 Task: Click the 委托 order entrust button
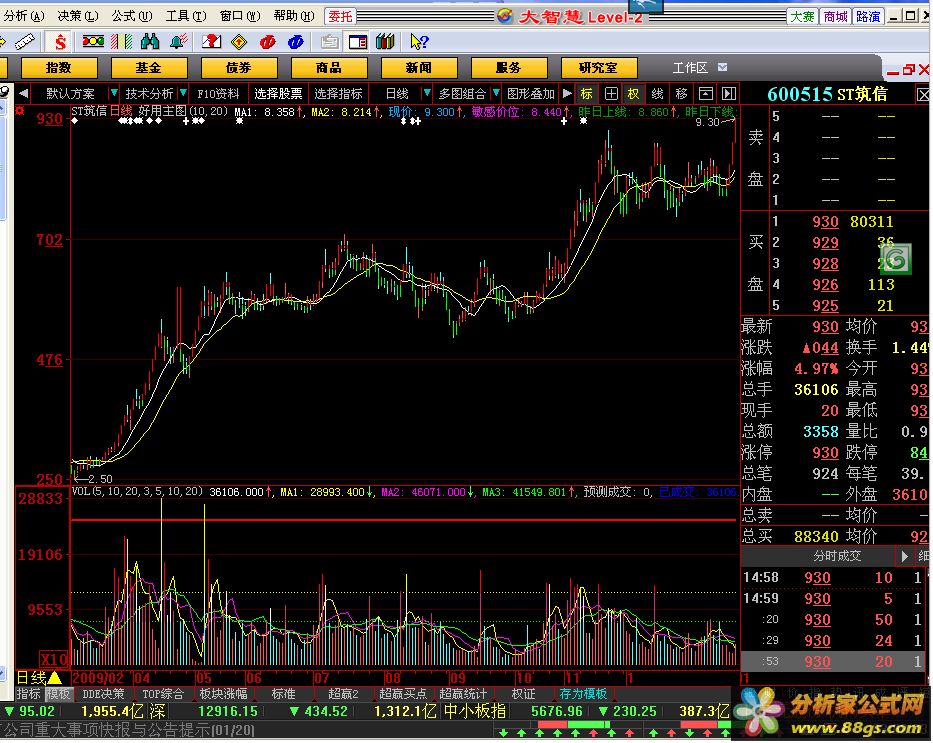[x=340, y=16]
